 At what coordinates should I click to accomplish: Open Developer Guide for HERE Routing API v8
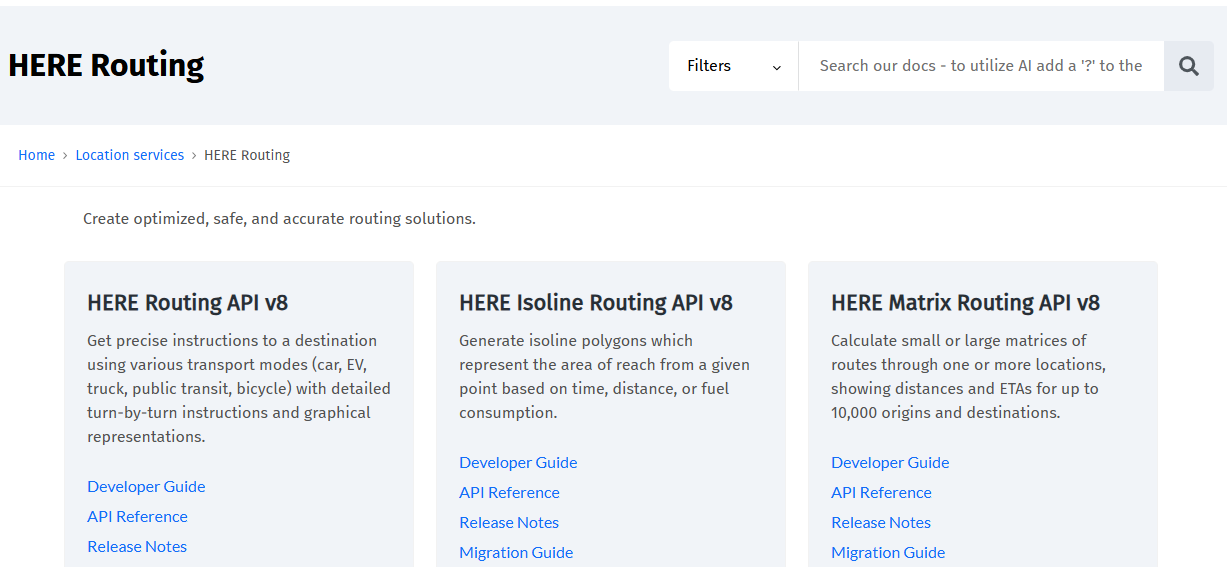click(146, 487)
